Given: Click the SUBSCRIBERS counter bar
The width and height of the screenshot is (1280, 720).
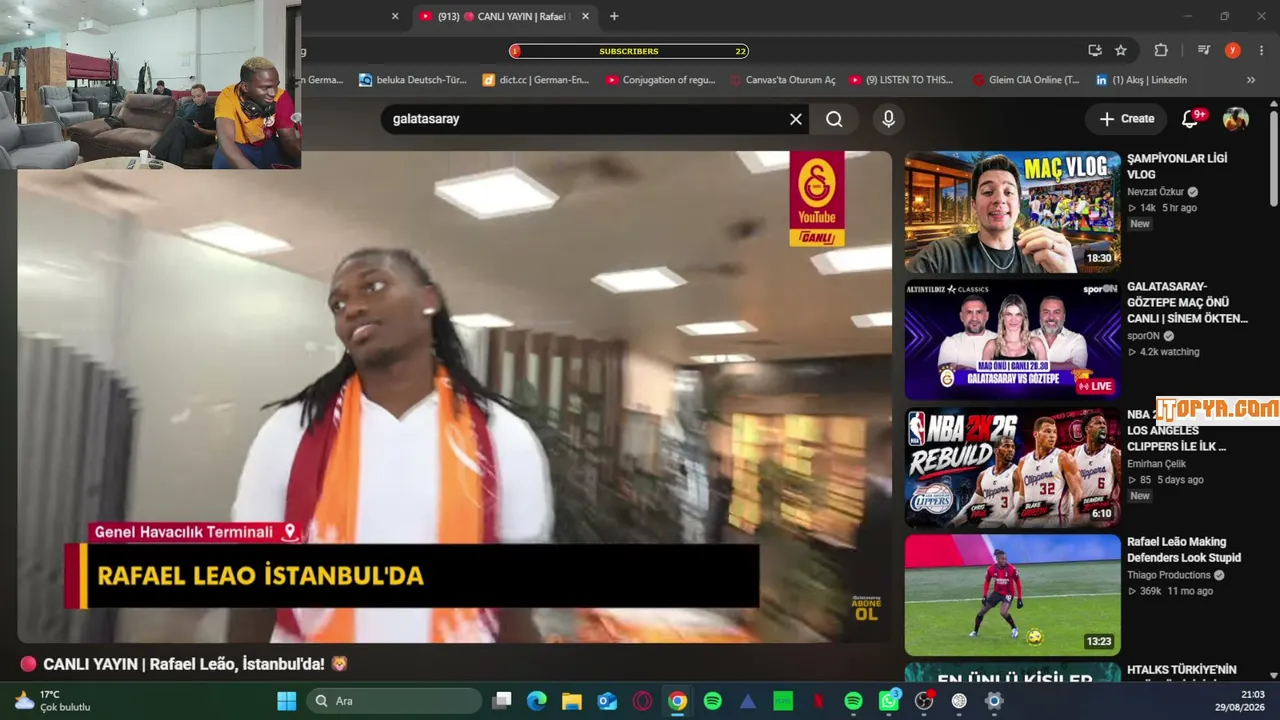Looking at the screenshot, I should click(629, 51).
